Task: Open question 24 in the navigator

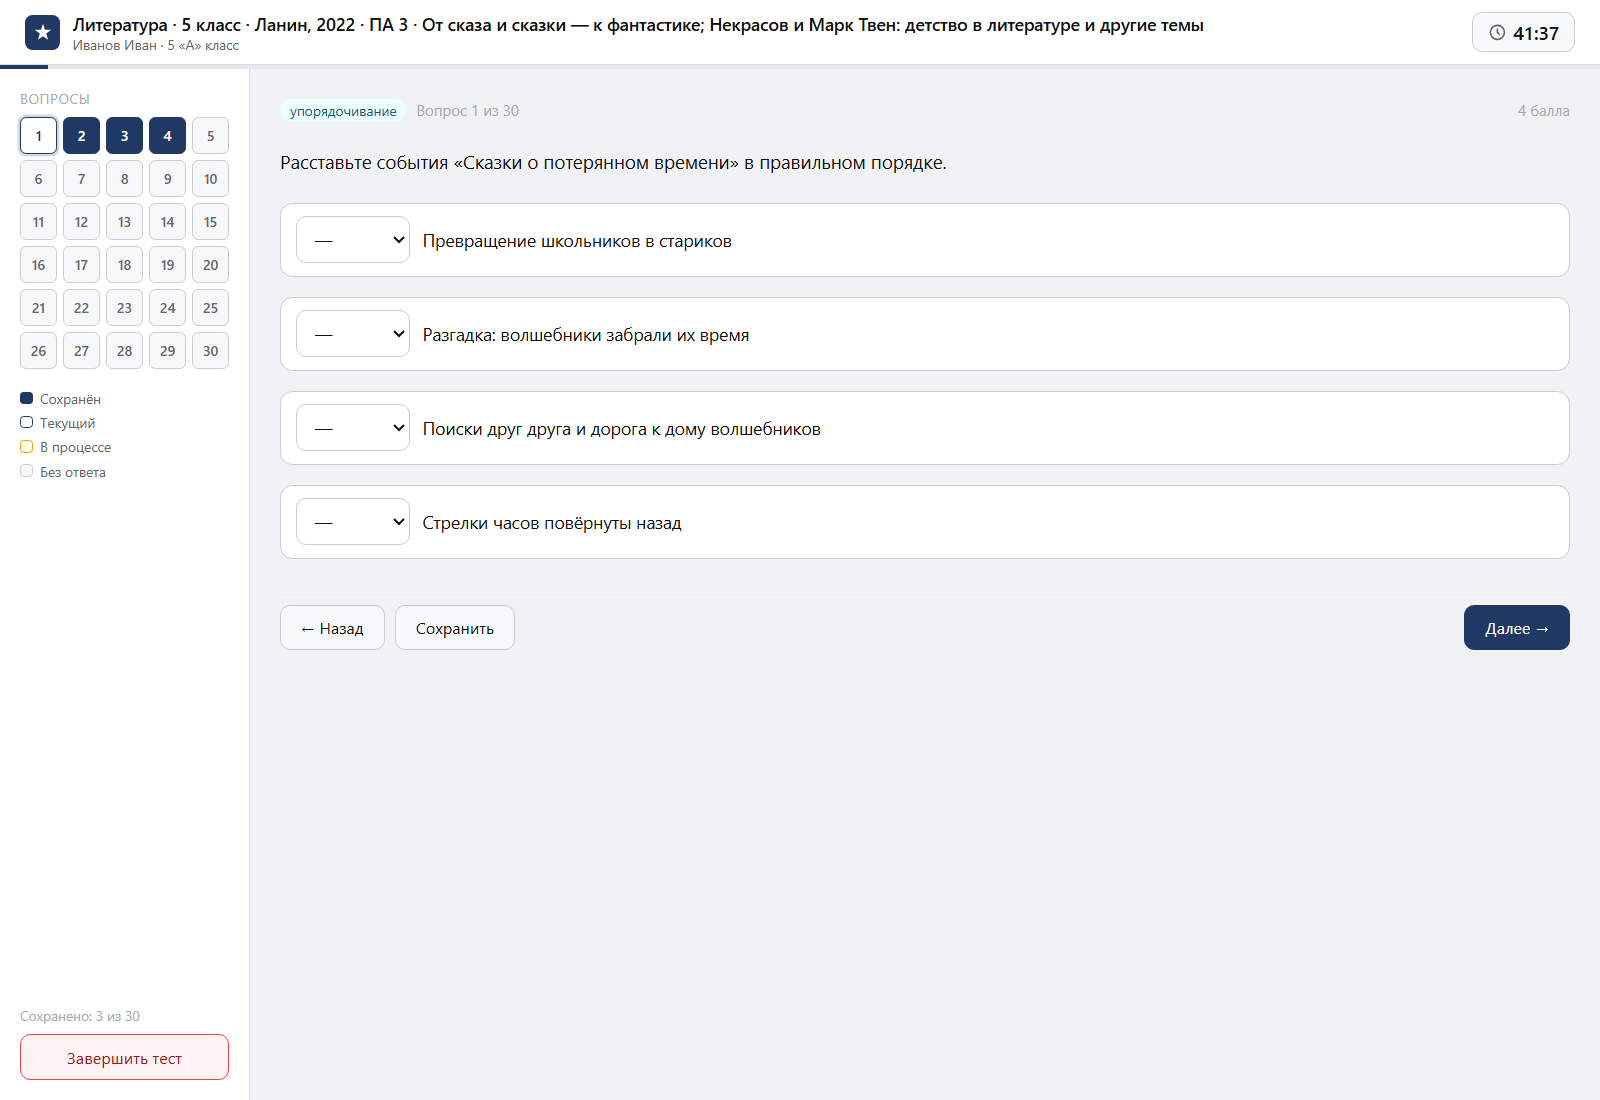Action: (x=167, y=308)
